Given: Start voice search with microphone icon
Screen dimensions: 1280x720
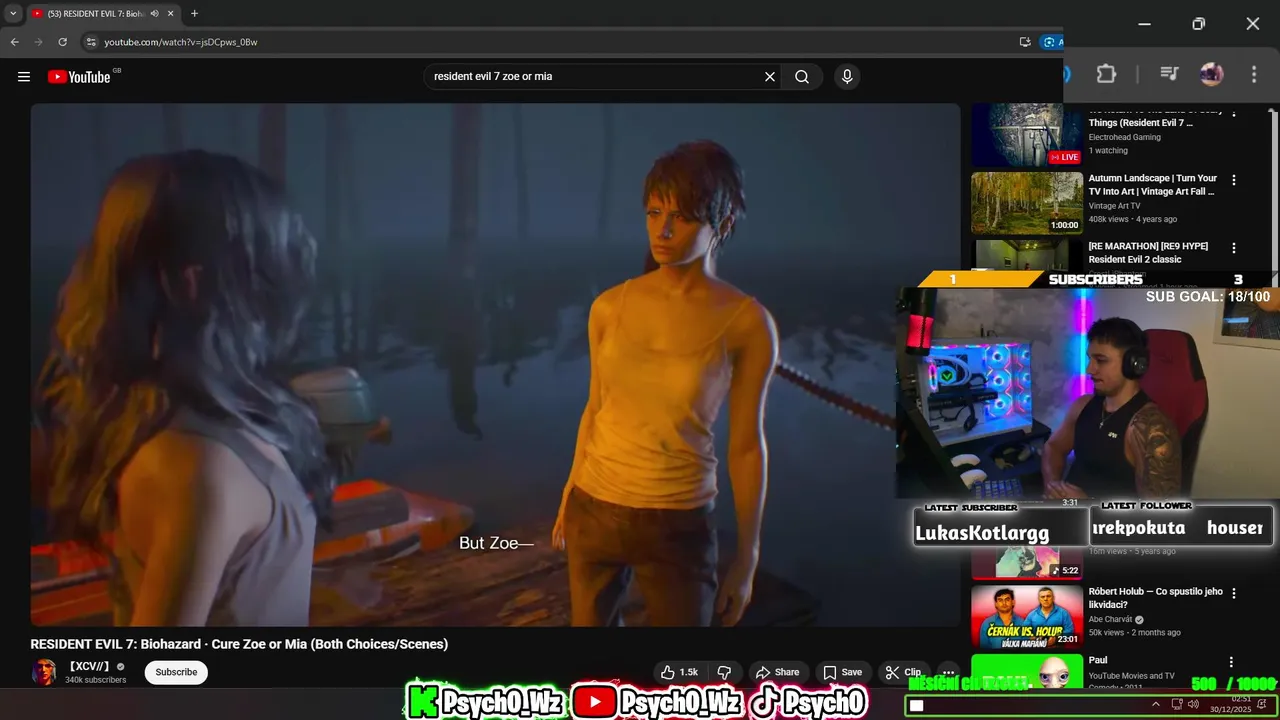Looking at the screenshot, I should point(847,77).
